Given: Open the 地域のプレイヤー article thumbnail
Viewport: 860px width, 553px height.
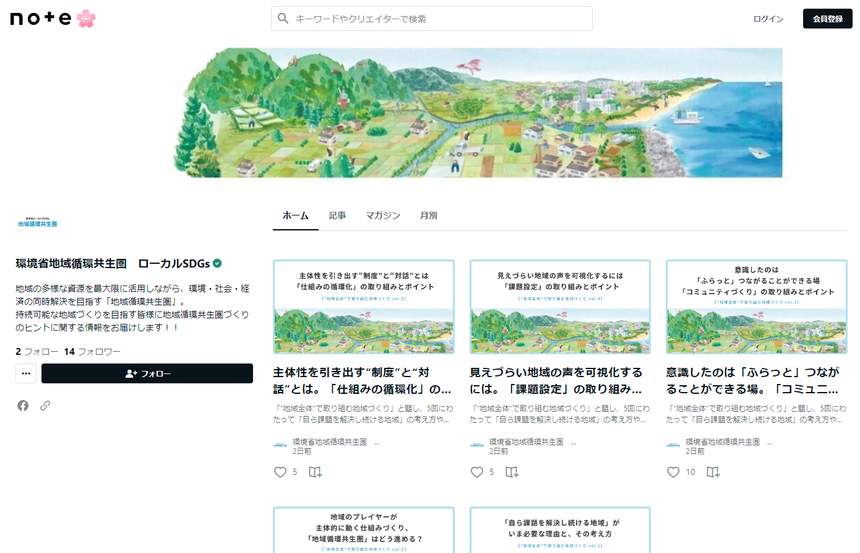Looking at the screenshot, I should (x=363, y=530).
